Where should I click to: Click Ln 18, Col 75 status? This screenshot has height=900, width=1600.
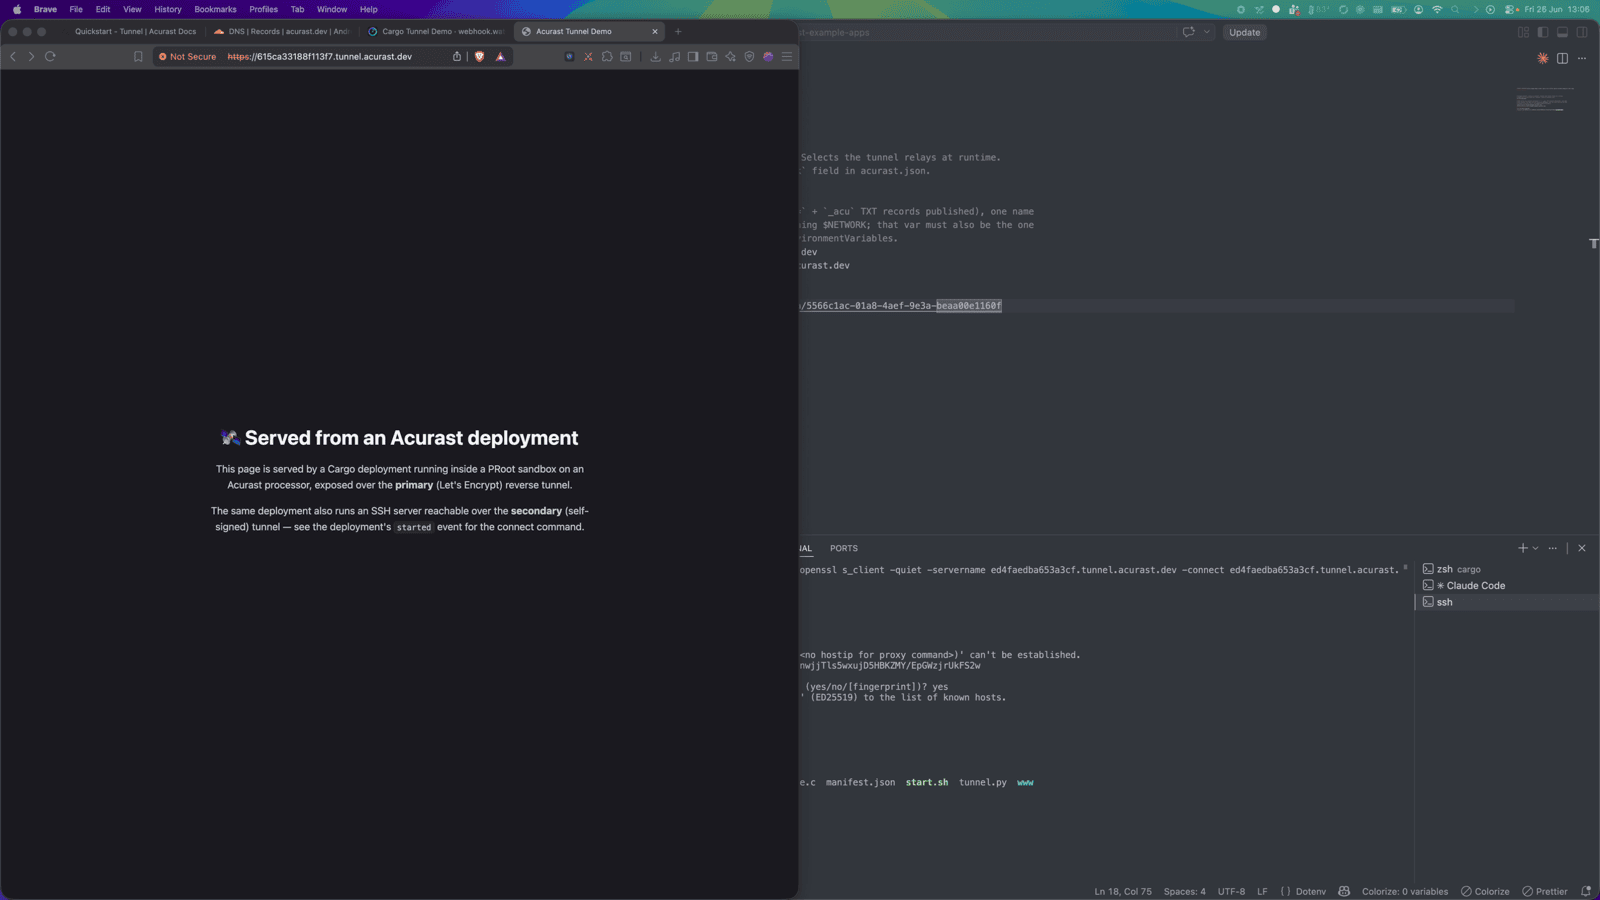pos(1123,891)
